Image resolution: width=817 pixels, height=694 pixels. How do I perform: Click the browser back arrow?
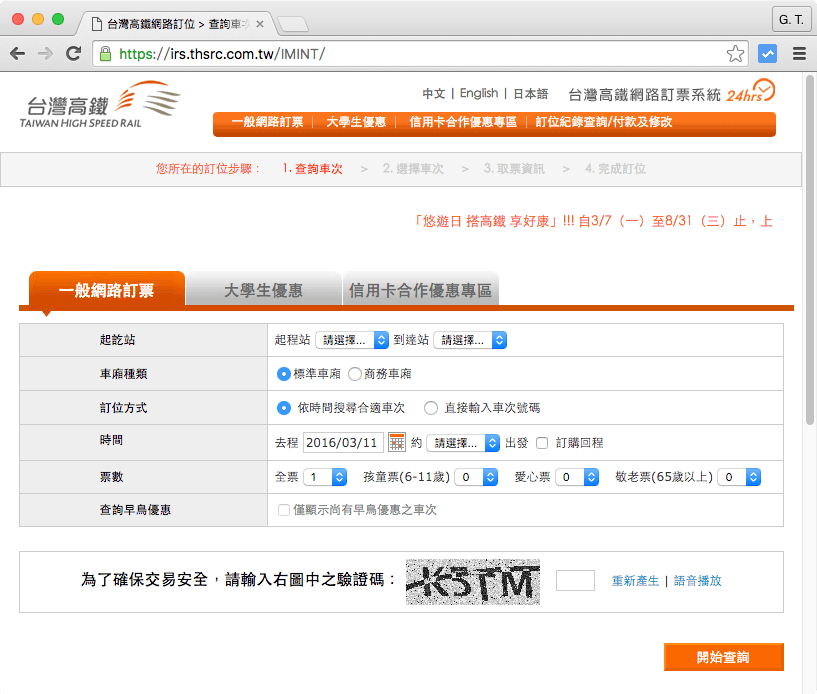pos(18,54)
